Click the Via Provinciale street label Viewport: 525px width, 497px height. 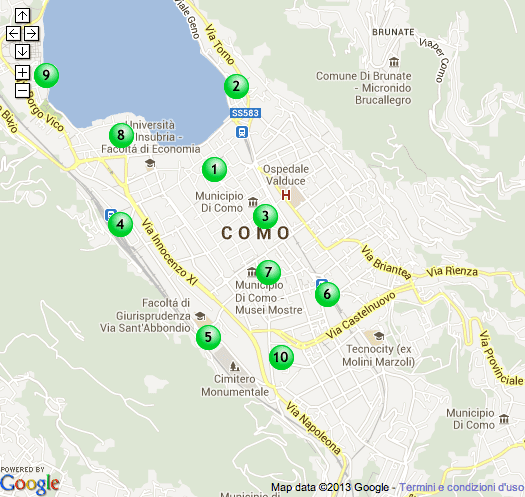tap(501, 357)
